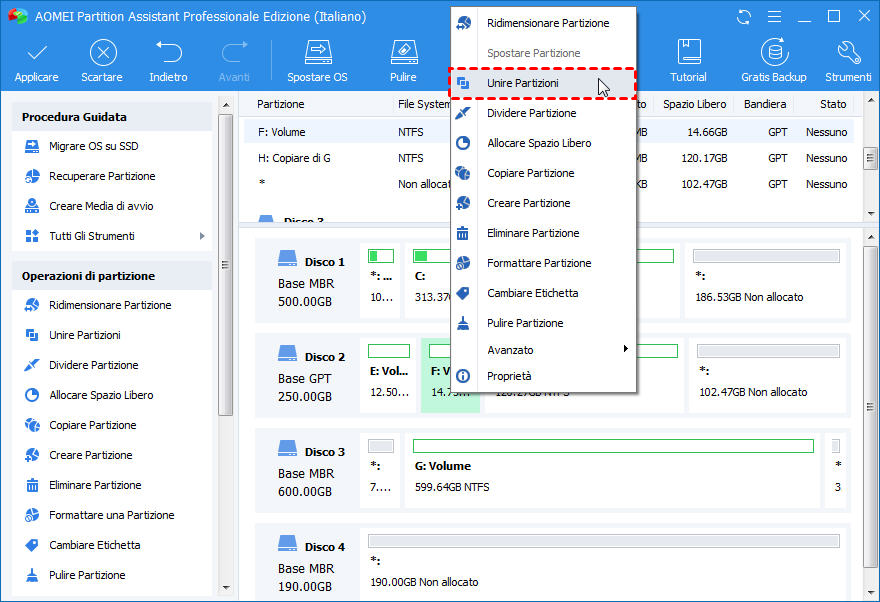Open Proprietà from context menu
This screenshot has width=880, height=602.
click(x=543, y=376)
